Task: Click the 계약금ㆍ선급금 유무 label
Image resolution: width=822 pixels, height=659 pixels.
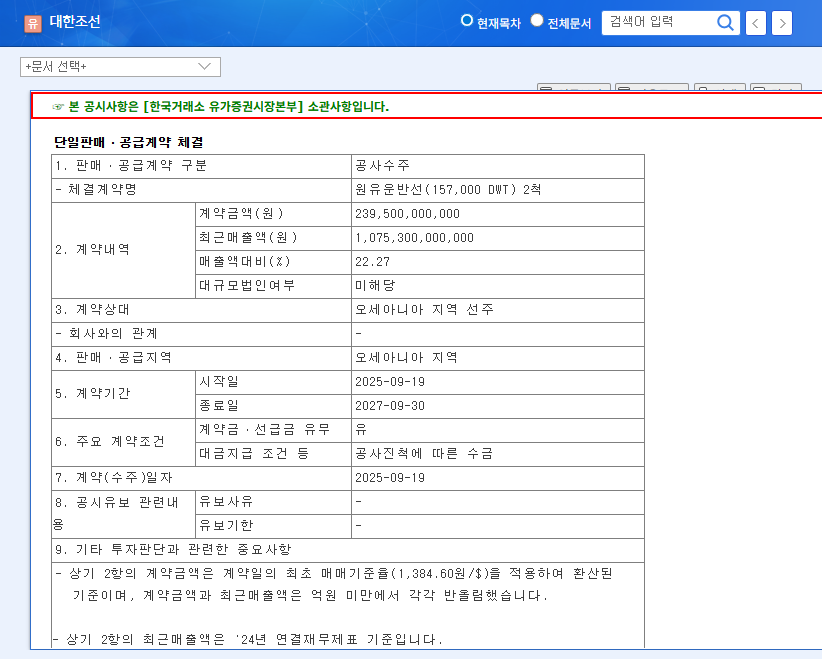Action: click(264, 429)
